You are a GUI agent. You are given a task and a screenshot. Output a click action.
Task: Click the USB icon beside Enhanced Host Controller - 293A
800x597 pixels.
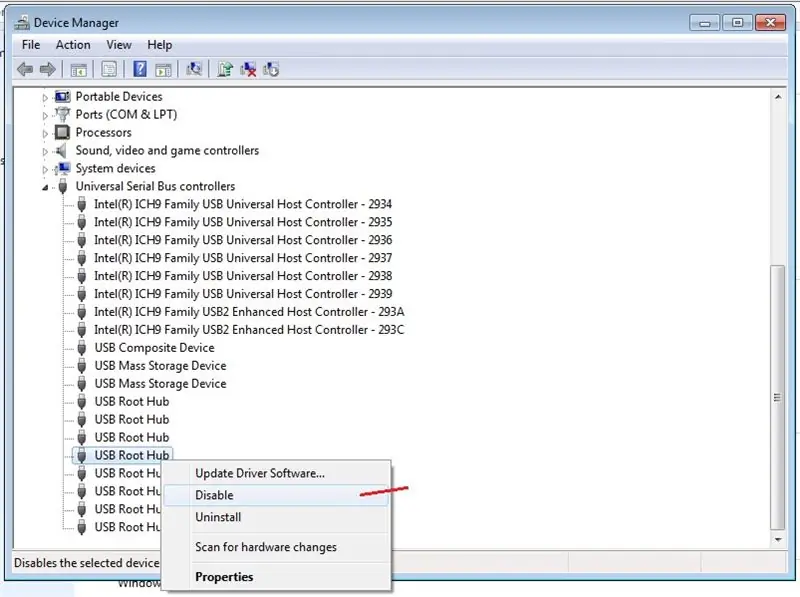pos(82,312)
